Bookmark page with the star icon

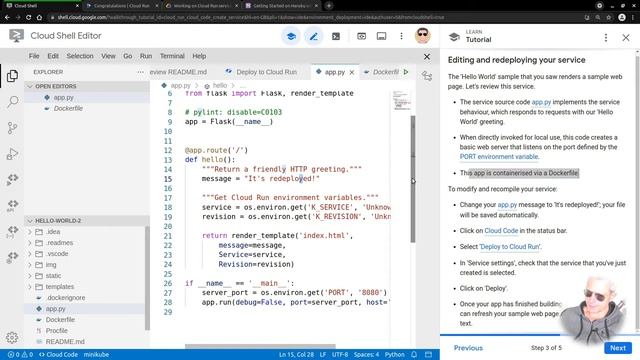tap(609, 18)
